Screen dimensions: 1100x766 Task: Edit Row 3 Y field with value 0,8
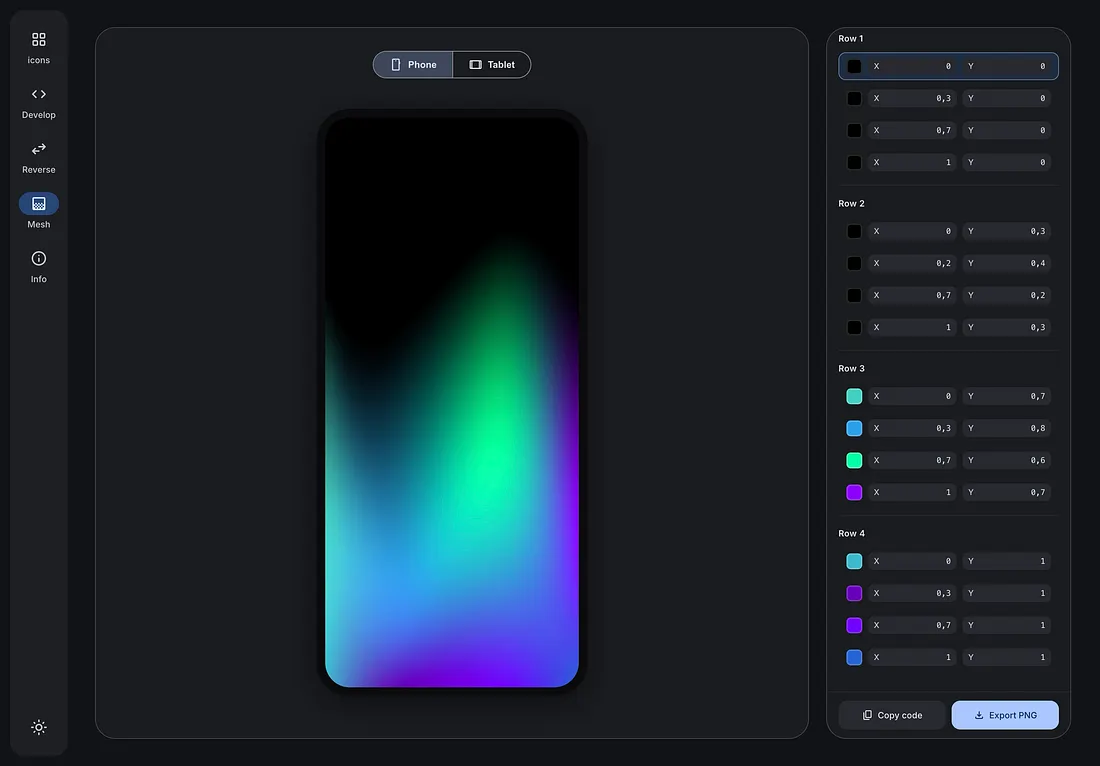(x=1007, y=428)
